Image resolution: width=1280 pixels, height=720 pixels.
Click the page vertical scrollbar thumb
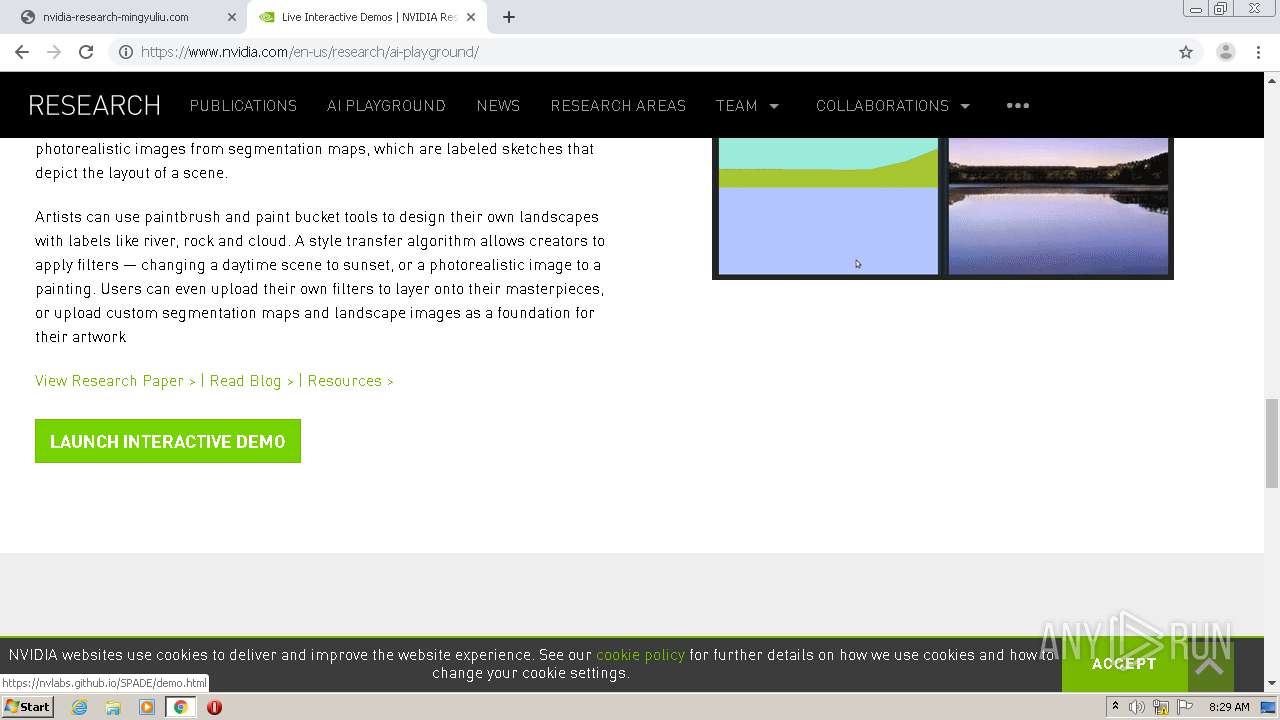1272,442
